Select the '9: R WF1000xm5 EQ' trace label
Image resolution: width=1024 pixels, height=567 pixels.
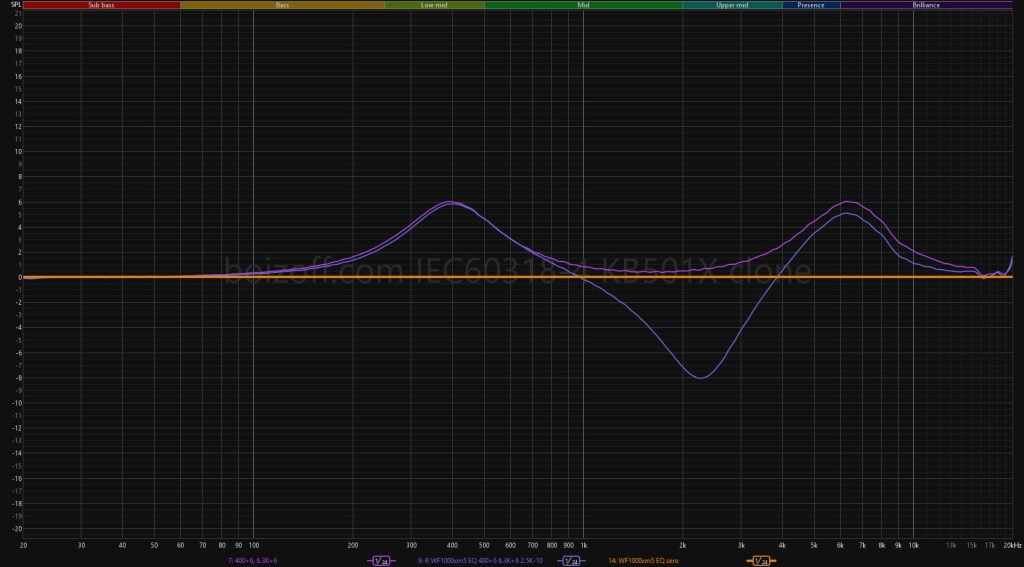tap(479, 561)
